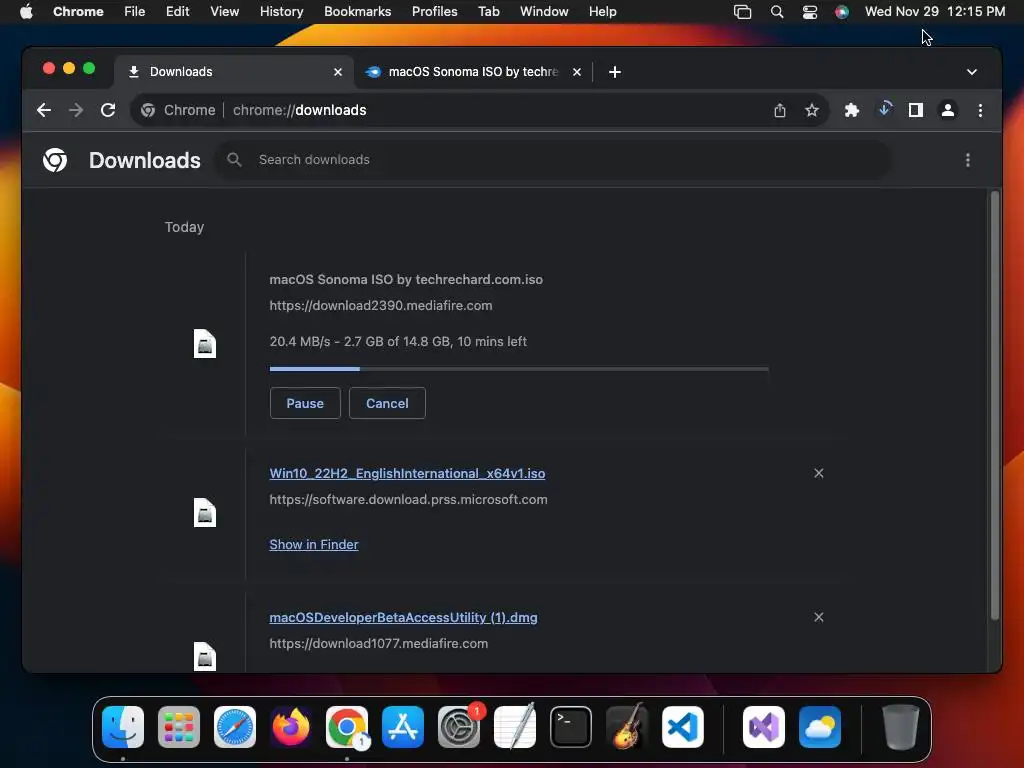Viewport: 1024px width, 768px height.
Task: Click the Siri icon in menu bar
Action: pos(842,12)
